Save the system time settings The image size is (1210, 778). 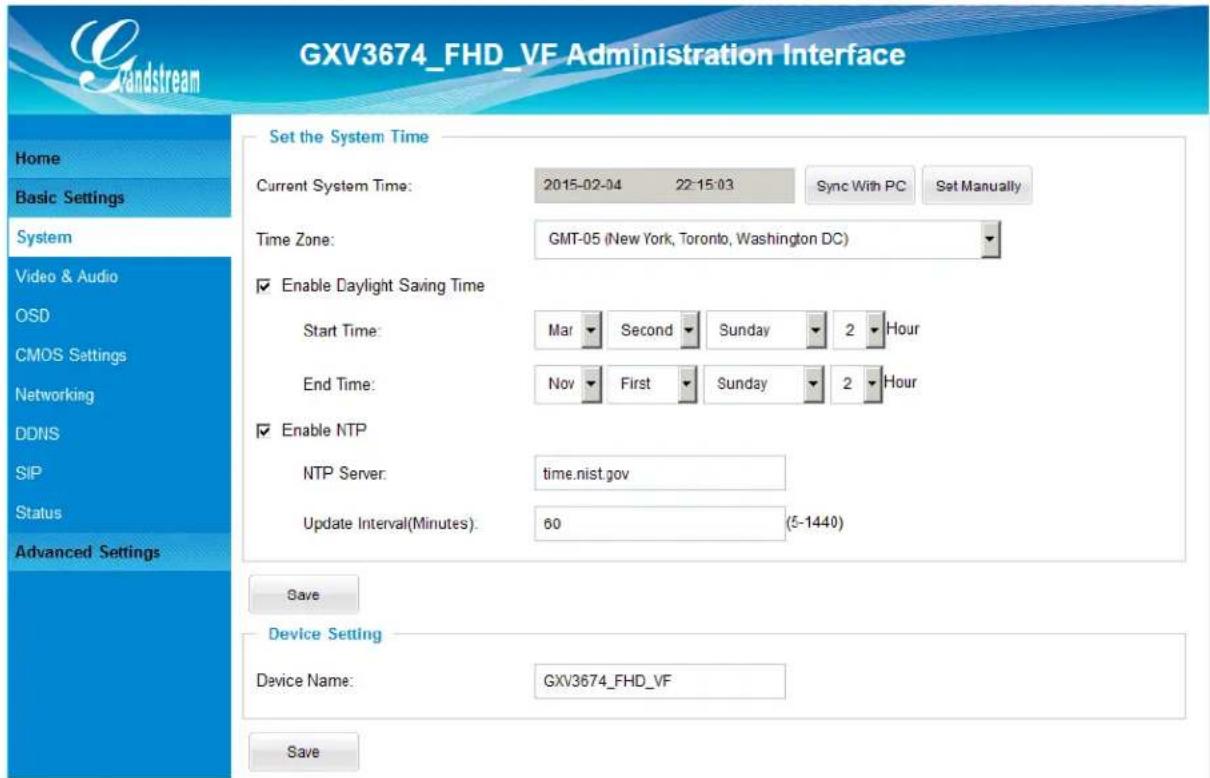[303, 595]
